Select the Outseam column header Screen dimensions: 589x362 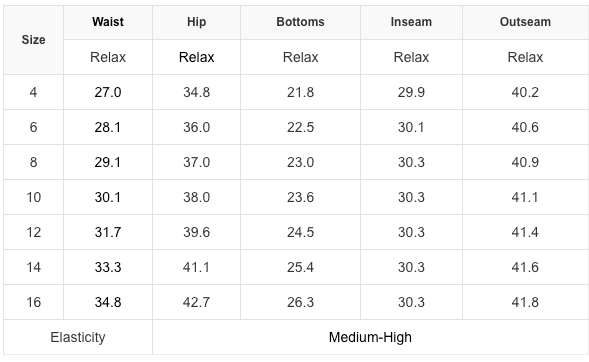point(525,22)
